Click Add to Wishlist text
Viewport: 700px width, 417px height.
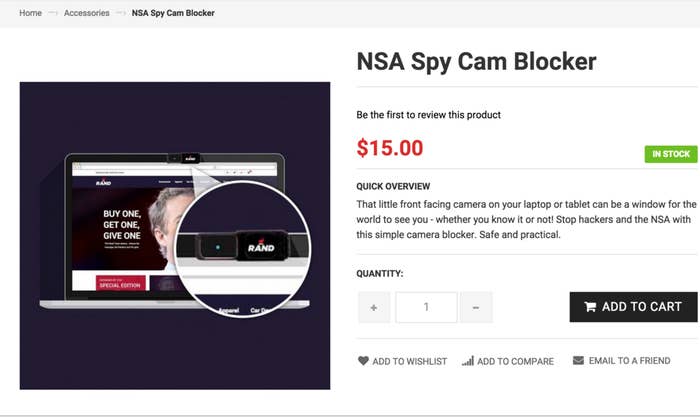coord(409,361)
